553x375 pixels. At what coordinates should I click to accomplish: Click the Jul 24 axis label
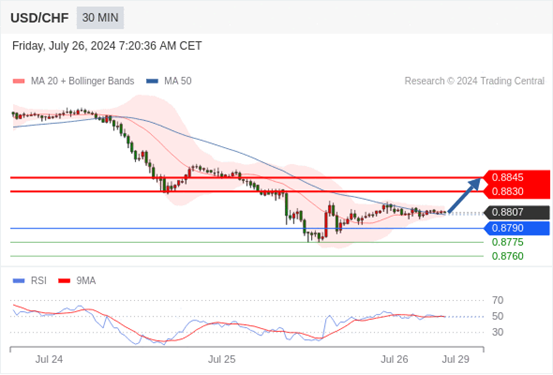(49, 359)
